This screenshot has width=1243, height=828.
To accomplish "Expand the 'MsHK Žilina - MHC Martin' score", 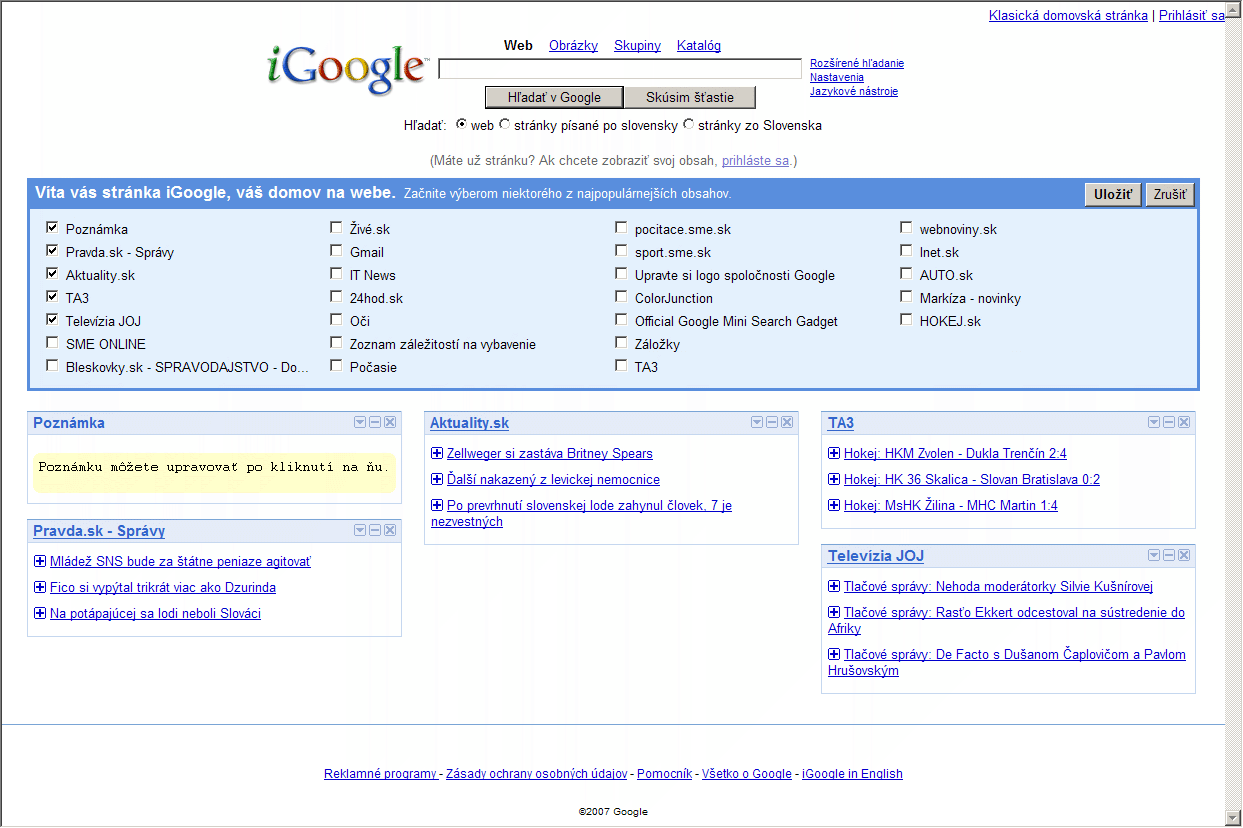I will (x=834, y=505).
